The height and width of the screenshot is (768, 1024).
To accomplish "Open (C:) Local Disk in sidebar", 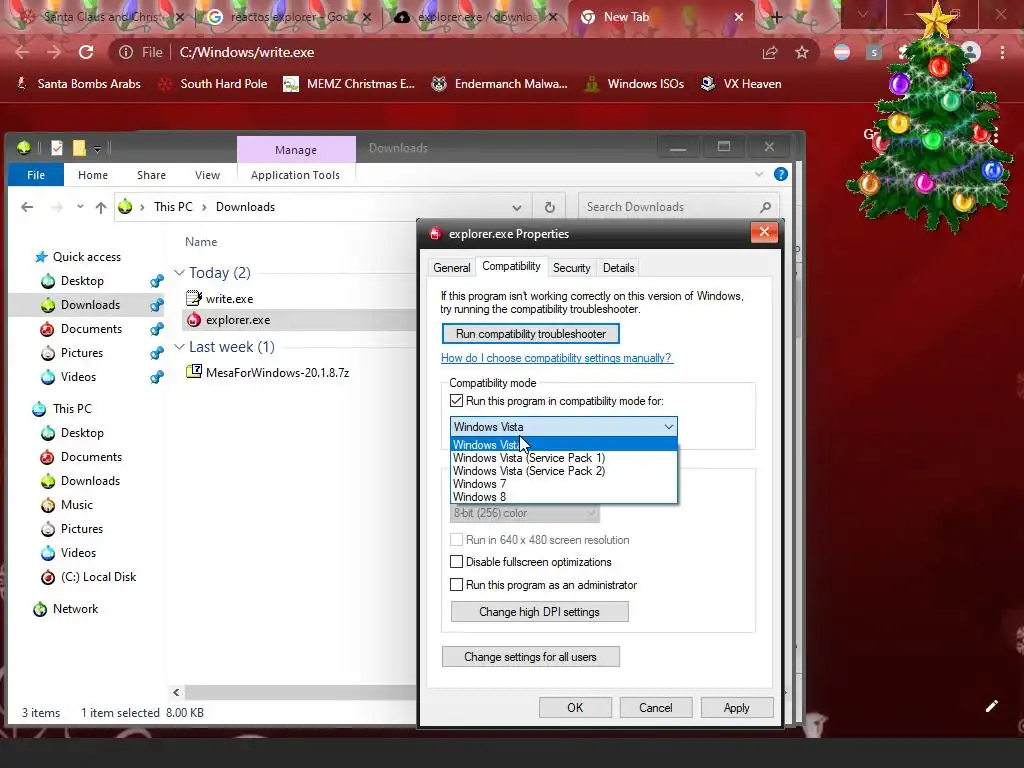I will (x=98, y=577).
